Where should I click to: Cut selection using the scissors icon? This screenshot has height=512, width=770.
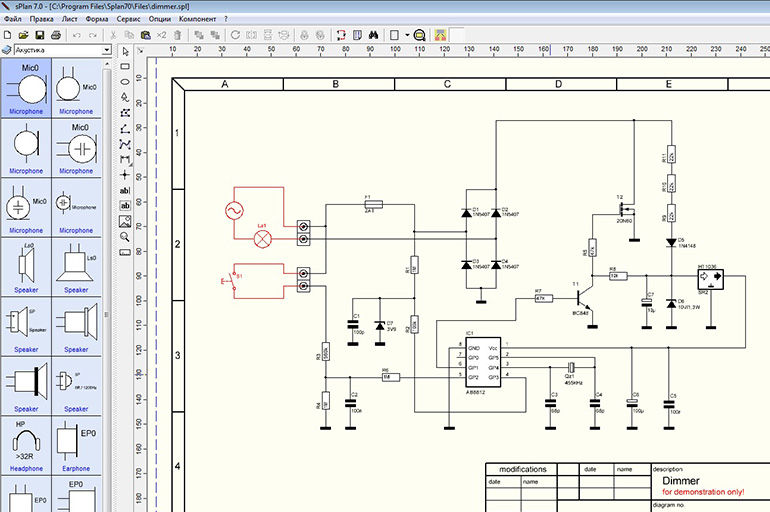click(113, 35)
